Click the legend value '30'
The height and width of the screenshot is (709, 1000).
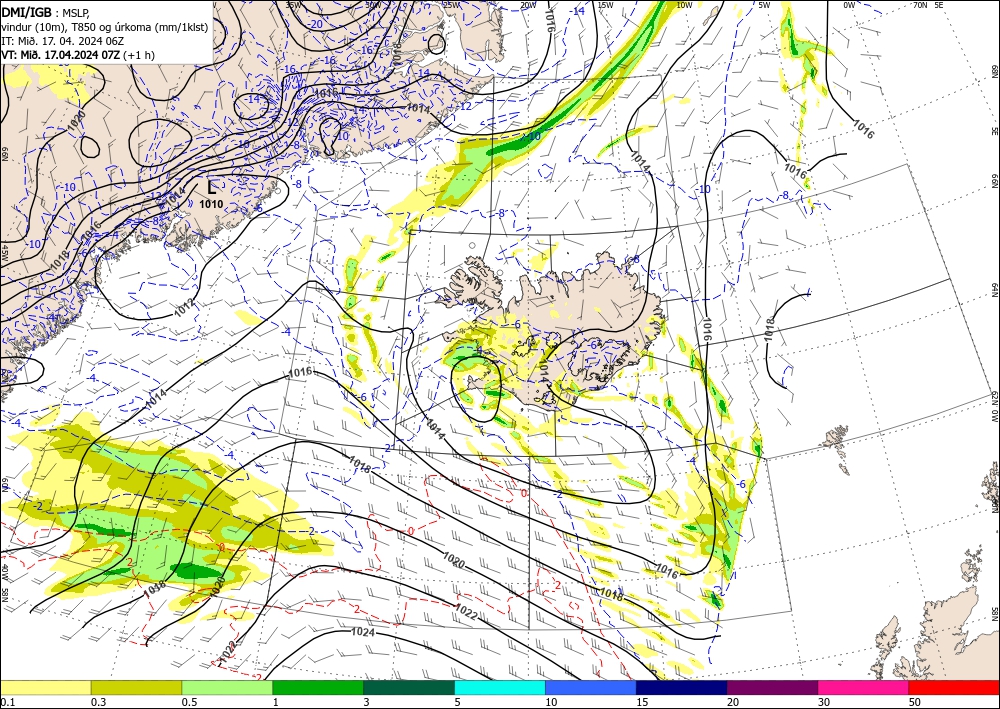click(x=824, y=702)
